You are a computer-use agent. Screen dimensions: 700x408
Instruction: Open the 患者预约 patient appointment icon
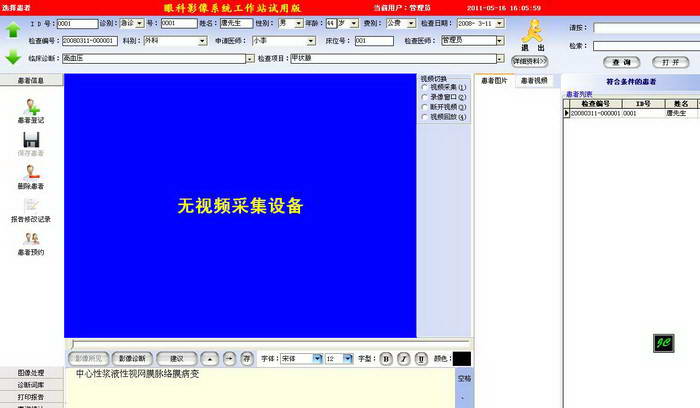31,238
